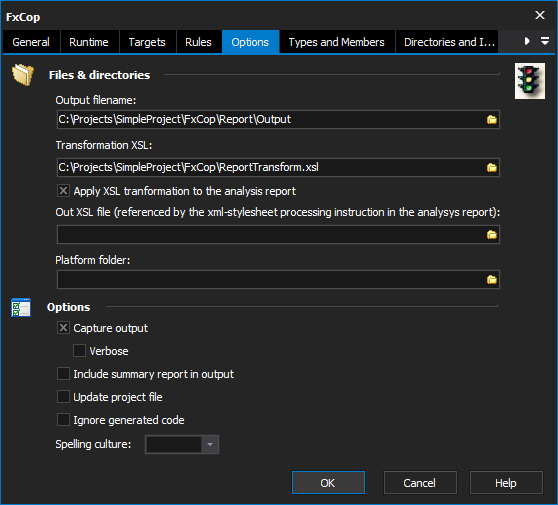This screenshot has width=558, height=505.
Task: Enable the Verbose checkbox
Action: pos(79,351)
